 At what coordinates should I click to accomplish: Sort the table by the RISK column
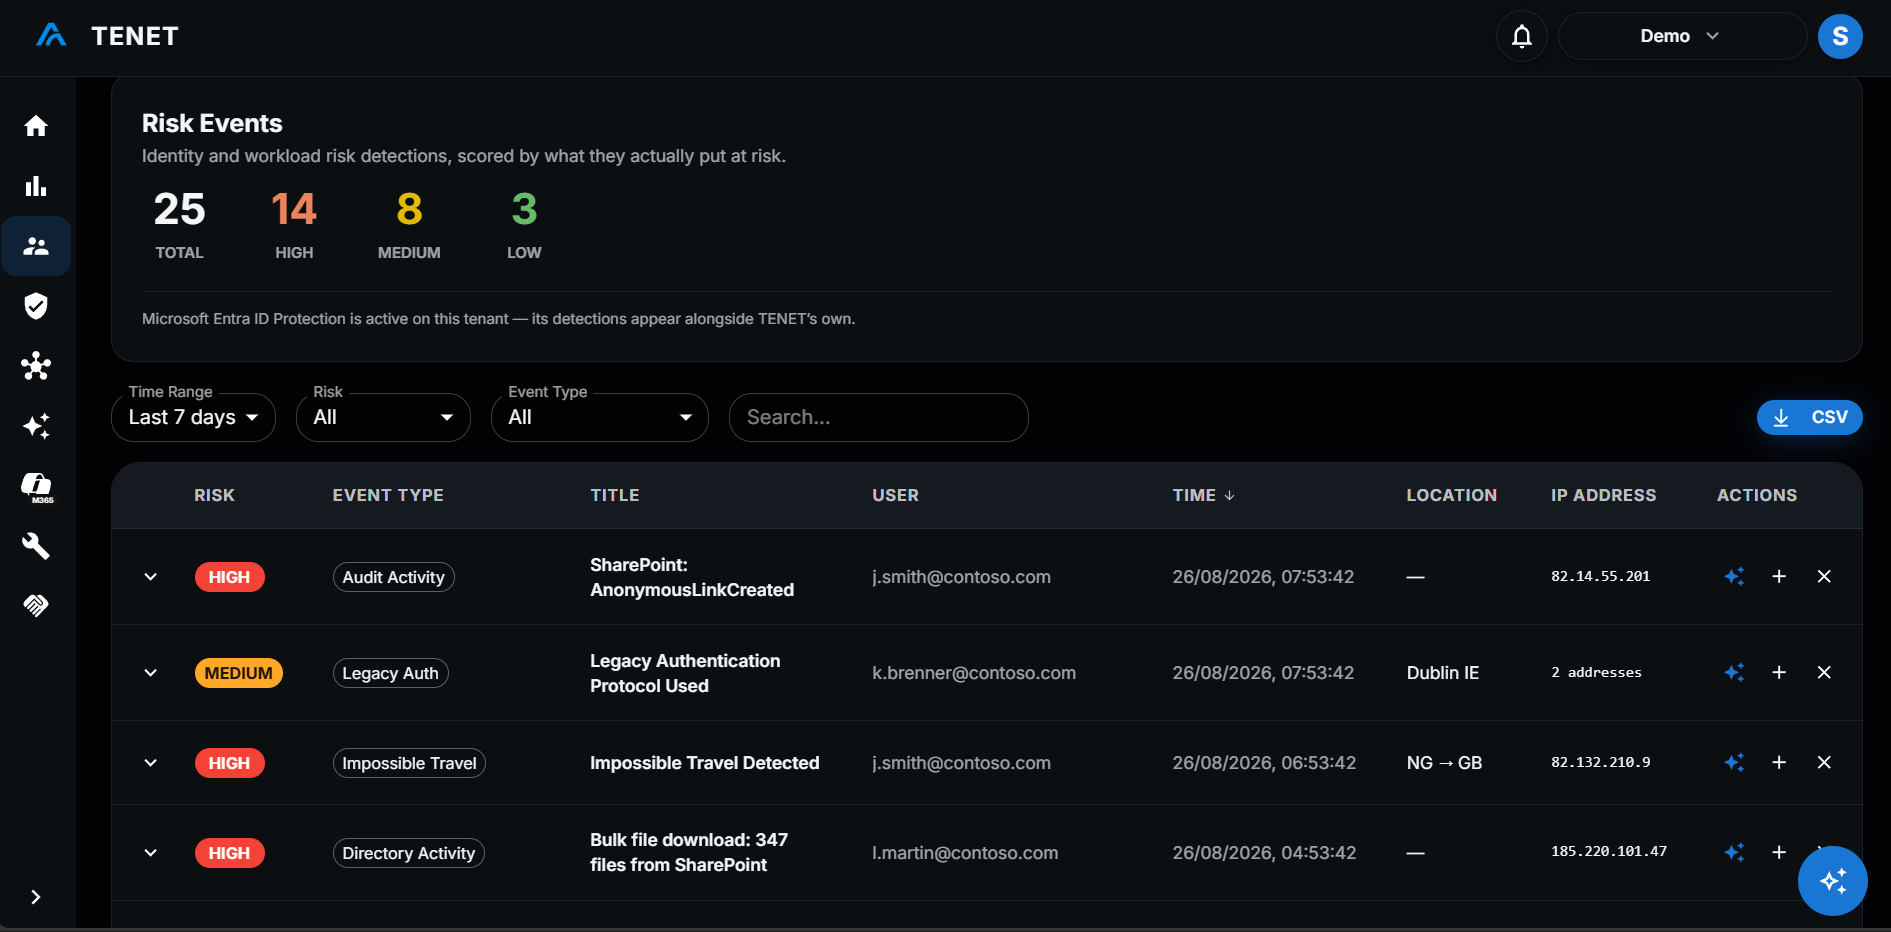tap(214, 495)
